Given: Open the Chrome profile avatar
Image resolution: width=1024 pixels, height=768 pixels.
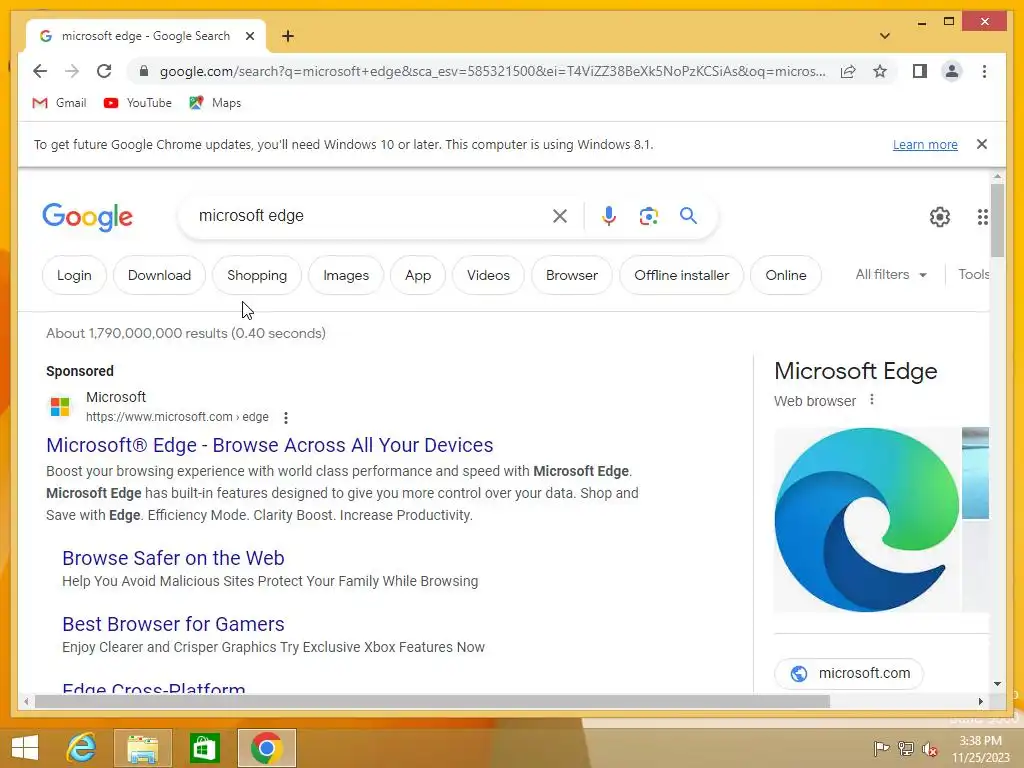Looking at the screenshot, I should 952,71.
